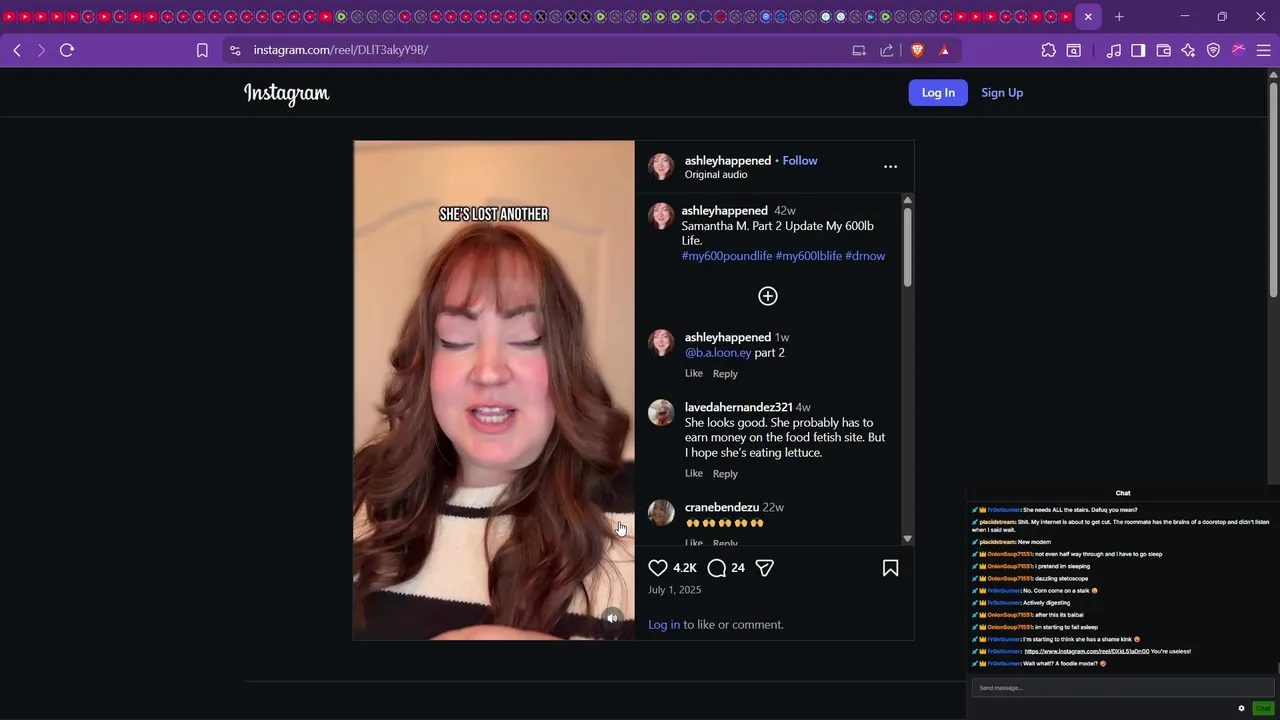Bookmark this page from the address bar

202,50
